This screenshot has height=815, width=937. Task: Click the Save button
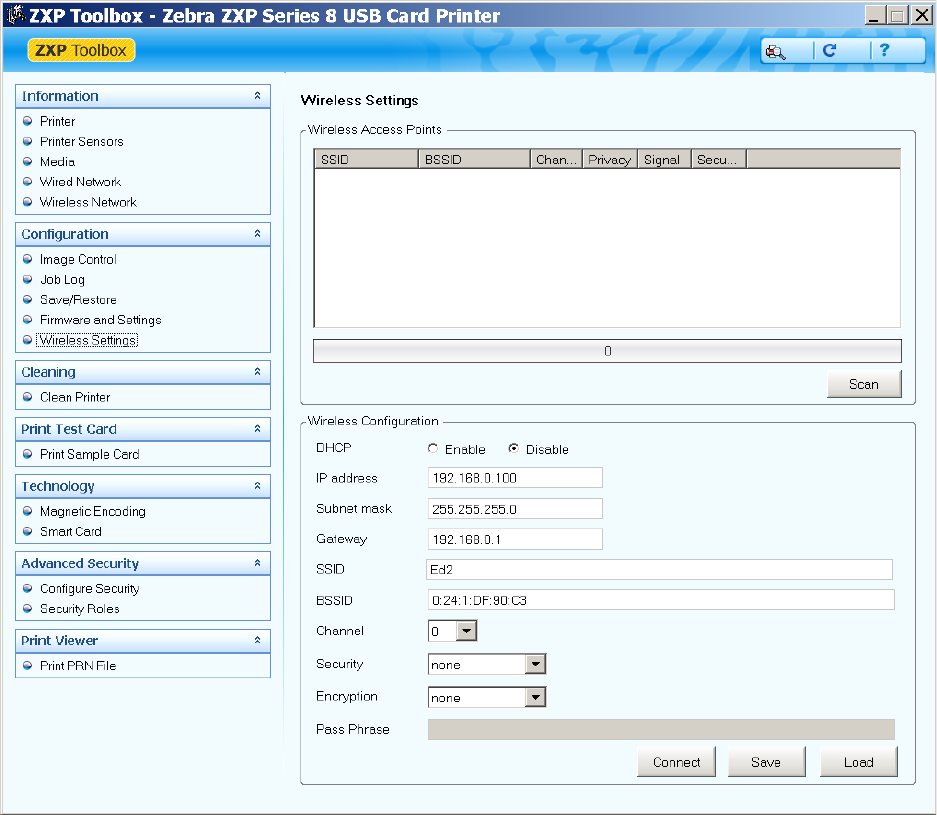[766, 762]
